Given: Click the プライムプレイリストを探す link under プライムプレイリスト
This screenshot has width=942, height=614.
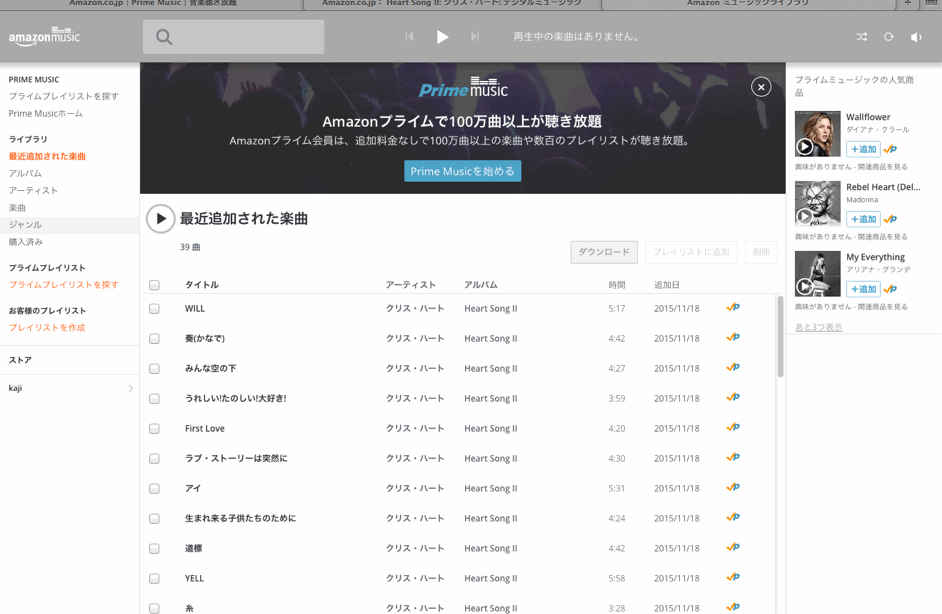Looking at the screenshot, I should click(63, 285).
